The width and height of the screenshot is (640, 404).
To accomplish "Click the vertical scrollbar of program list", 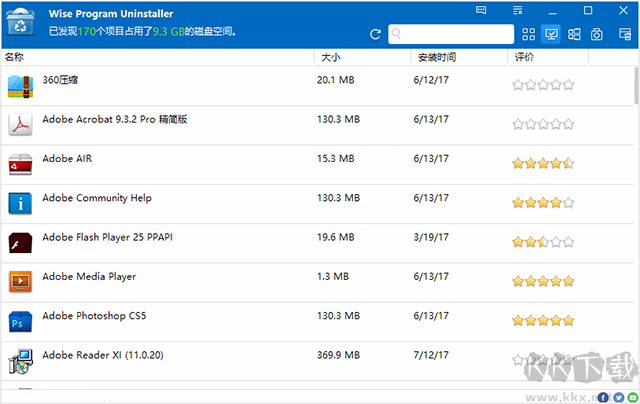I will click(635, 87).
